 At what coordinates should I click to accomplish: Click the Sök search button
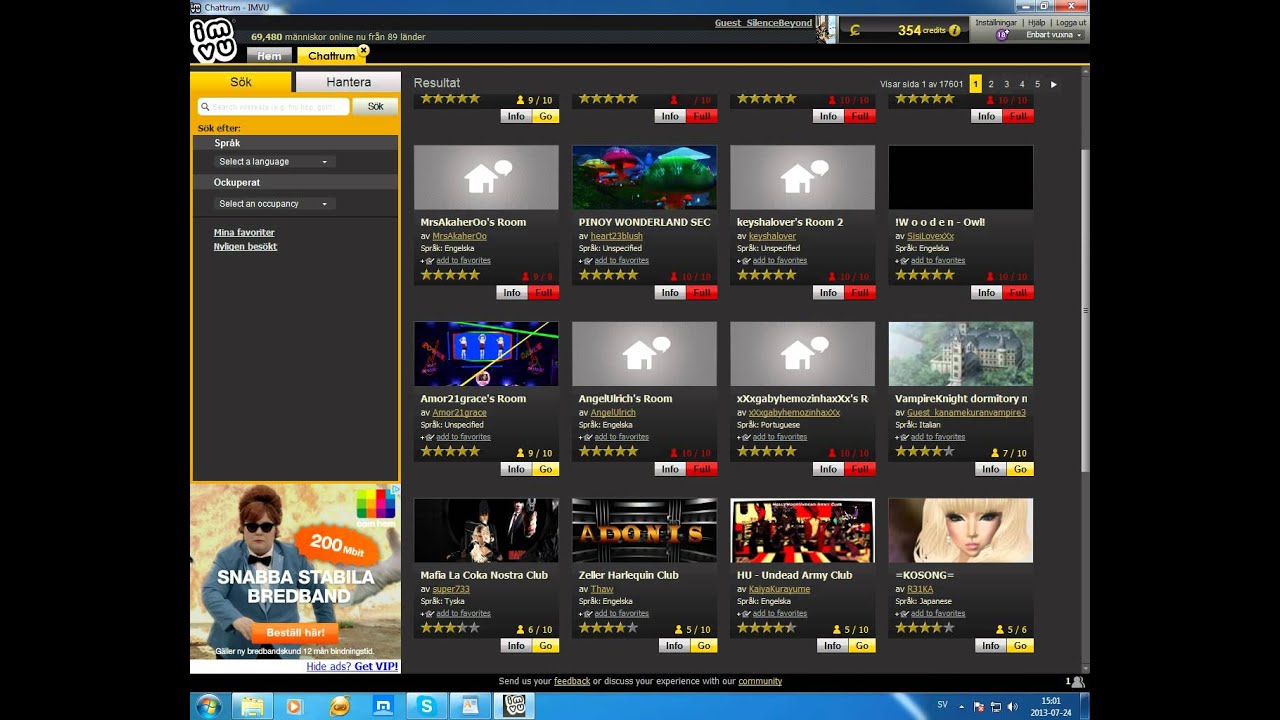[375, 106]
